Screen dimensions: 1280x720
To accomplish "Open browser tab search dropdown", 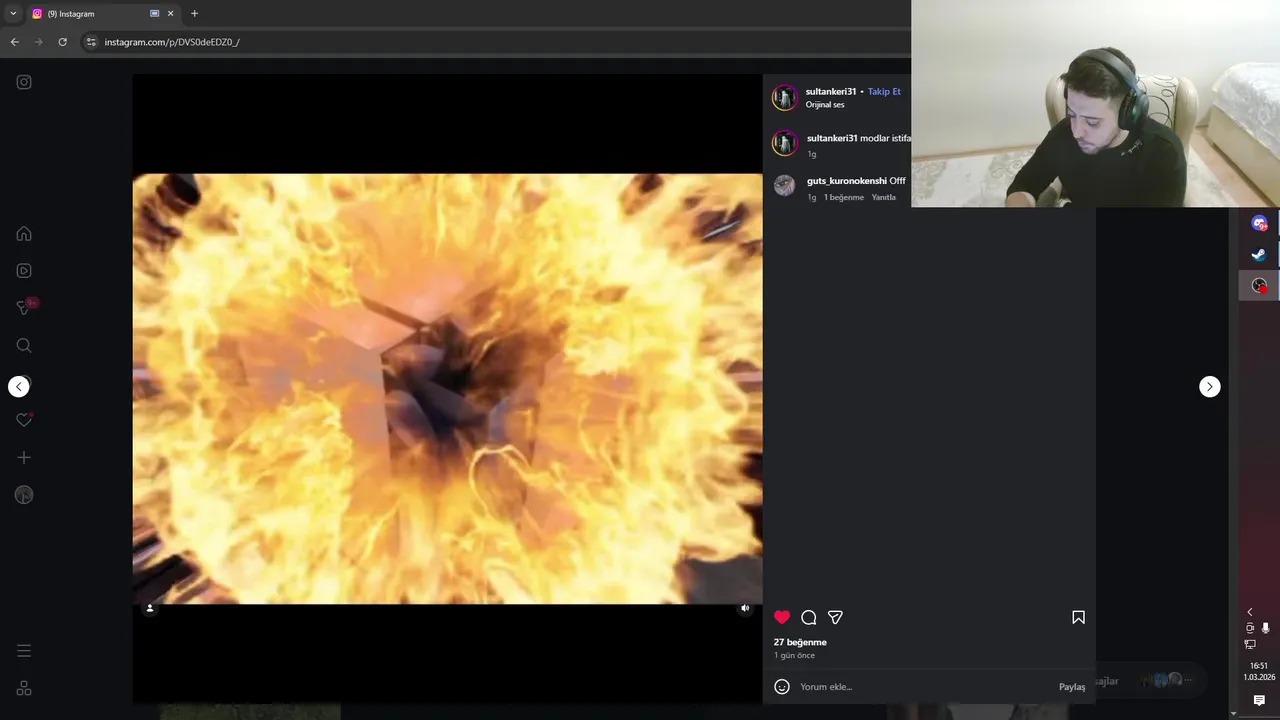I will point(13,14).
